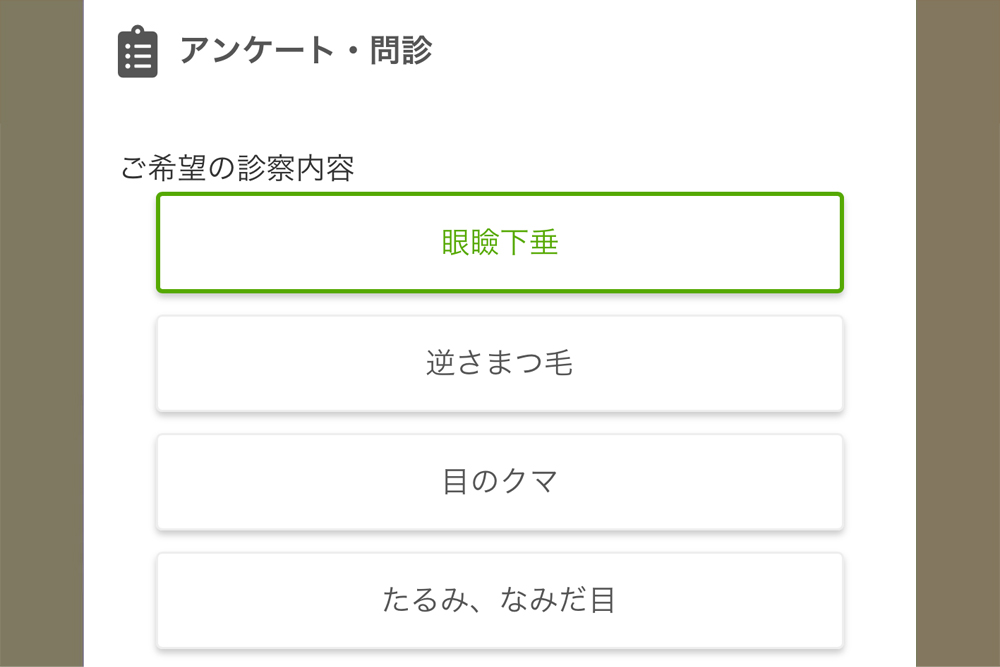Click the 問診 word in the title
This screenshot has height=667, width=1000.
click(x=401, y=50)
